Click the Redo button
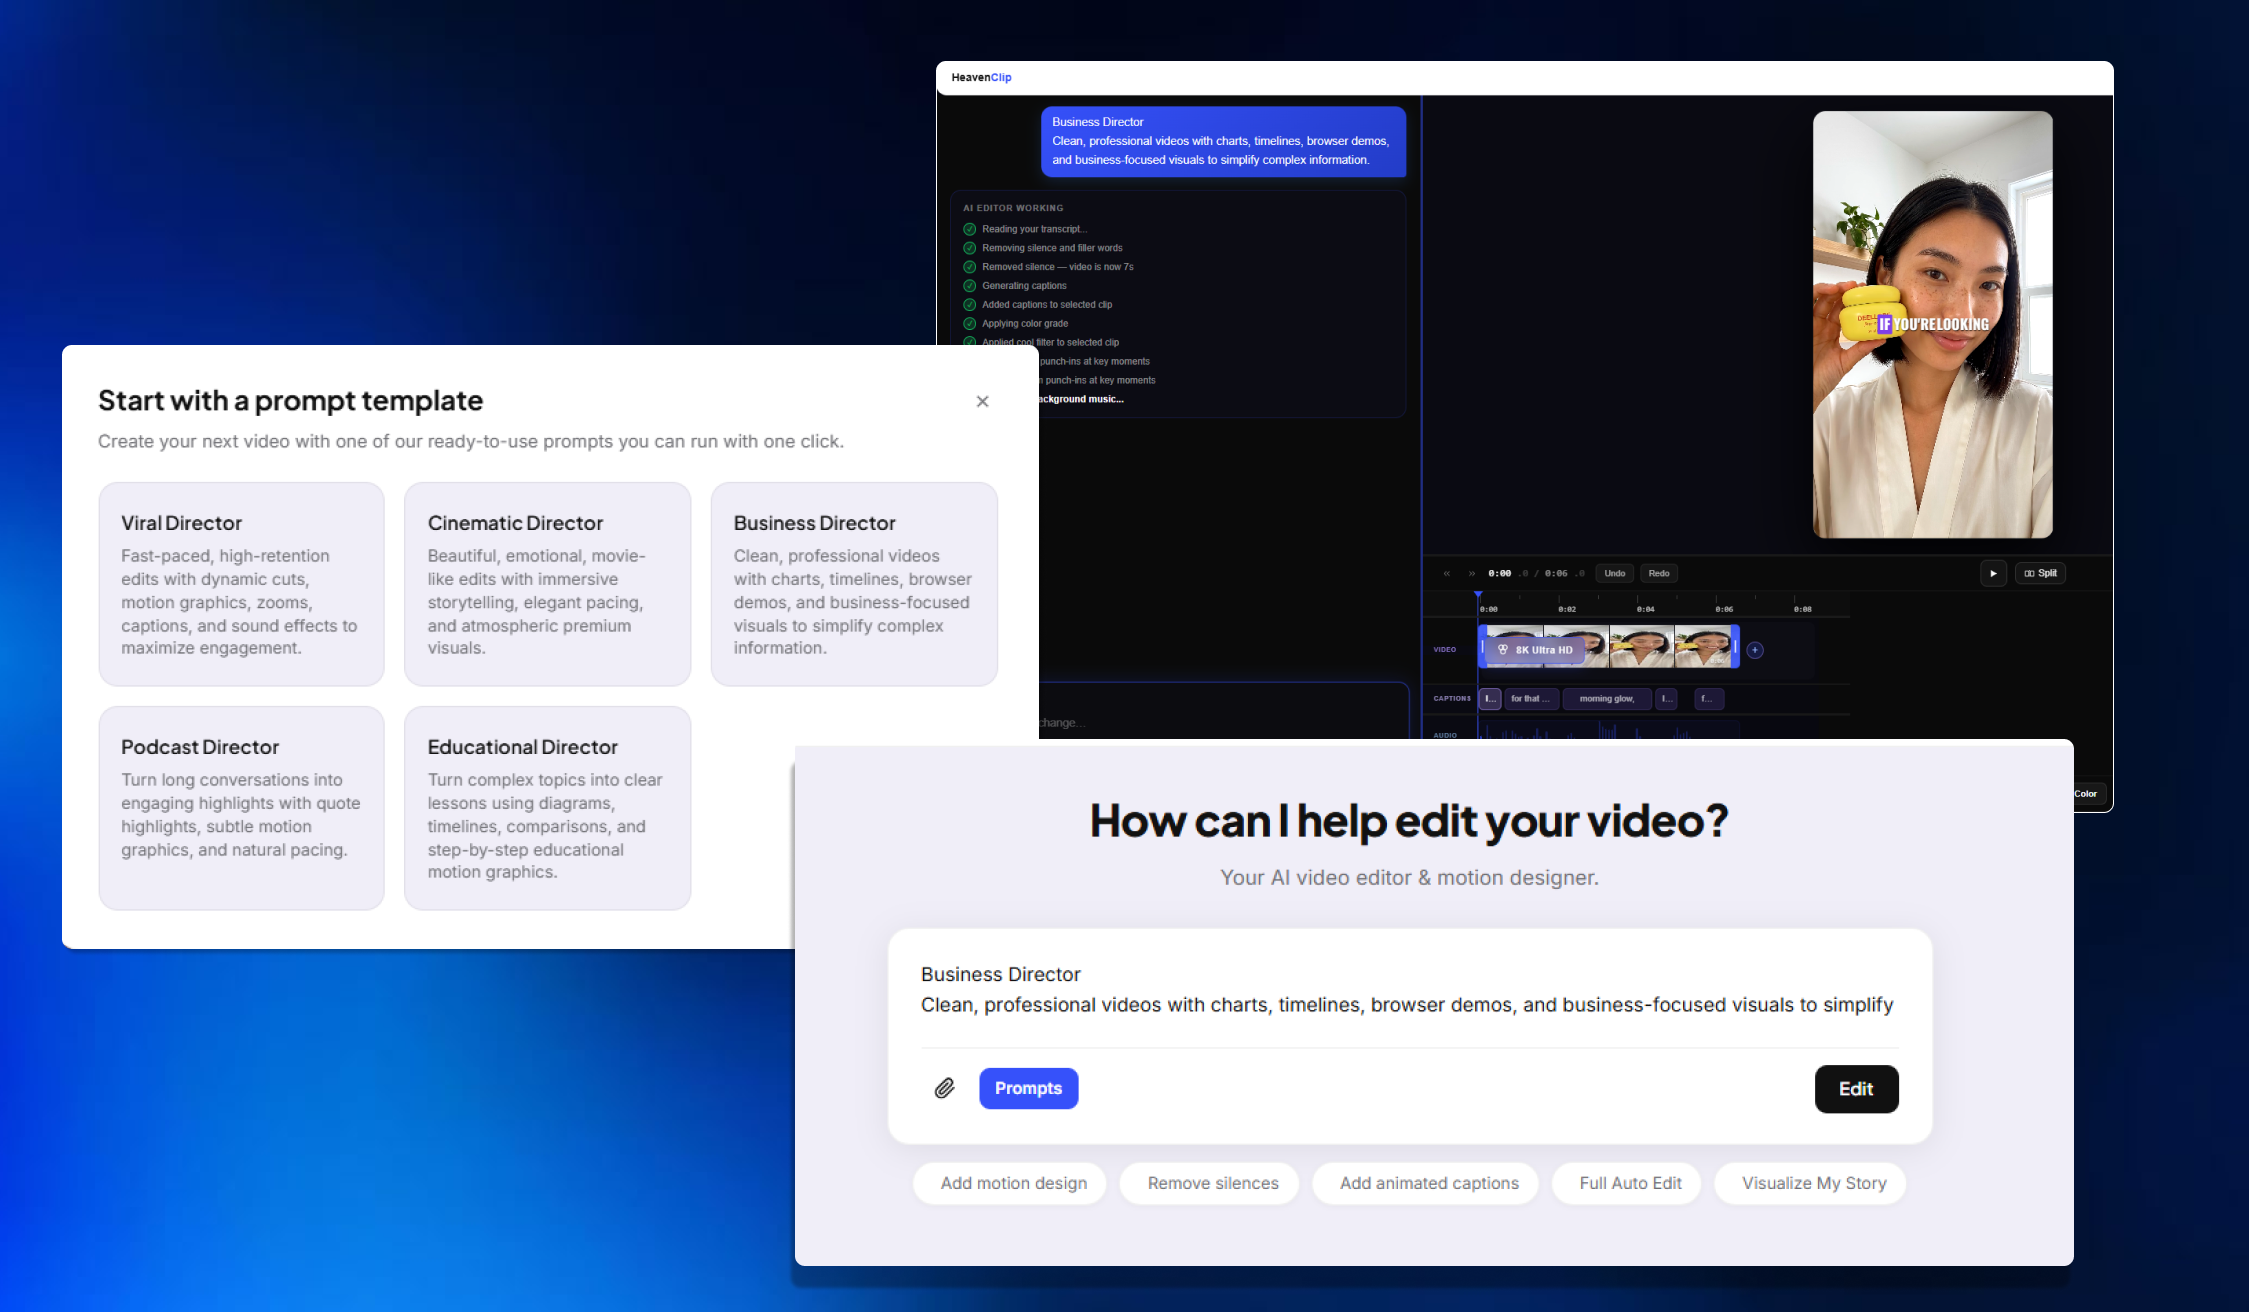The height and width of the screenshot is (1312, 2249). pyautogui.click(x=1658, y=573)
